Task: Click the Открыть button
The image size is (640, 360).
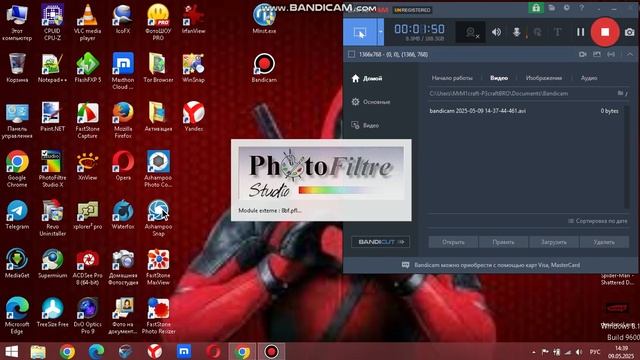Action: pos(453,242)
